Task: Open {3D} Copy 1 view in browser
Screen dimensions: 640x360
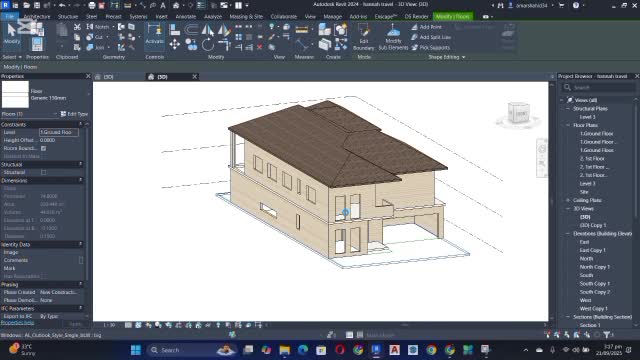Action: (593, 225)
